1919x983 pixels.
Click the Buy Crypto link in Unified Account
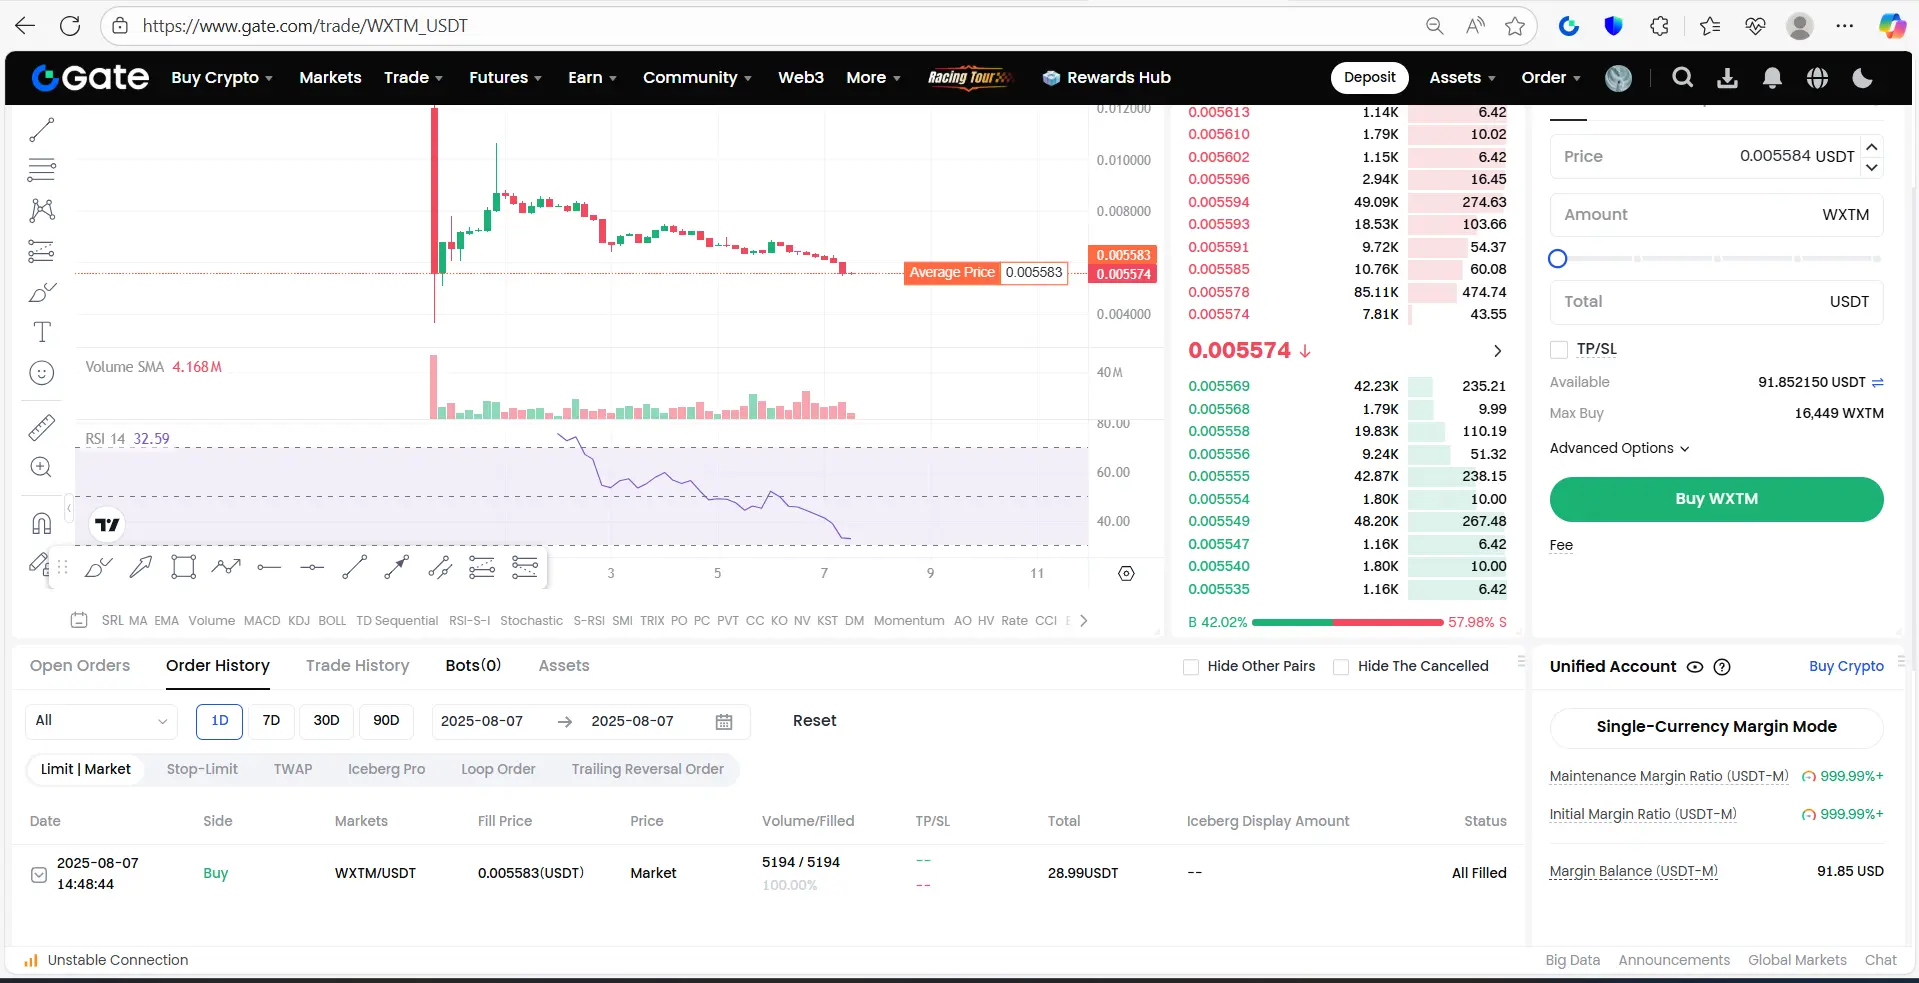pos(1846,667)
